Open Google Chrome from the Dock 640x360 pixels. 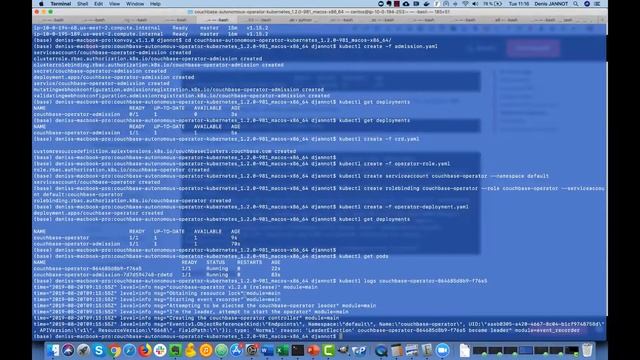[x=114, y=350]
